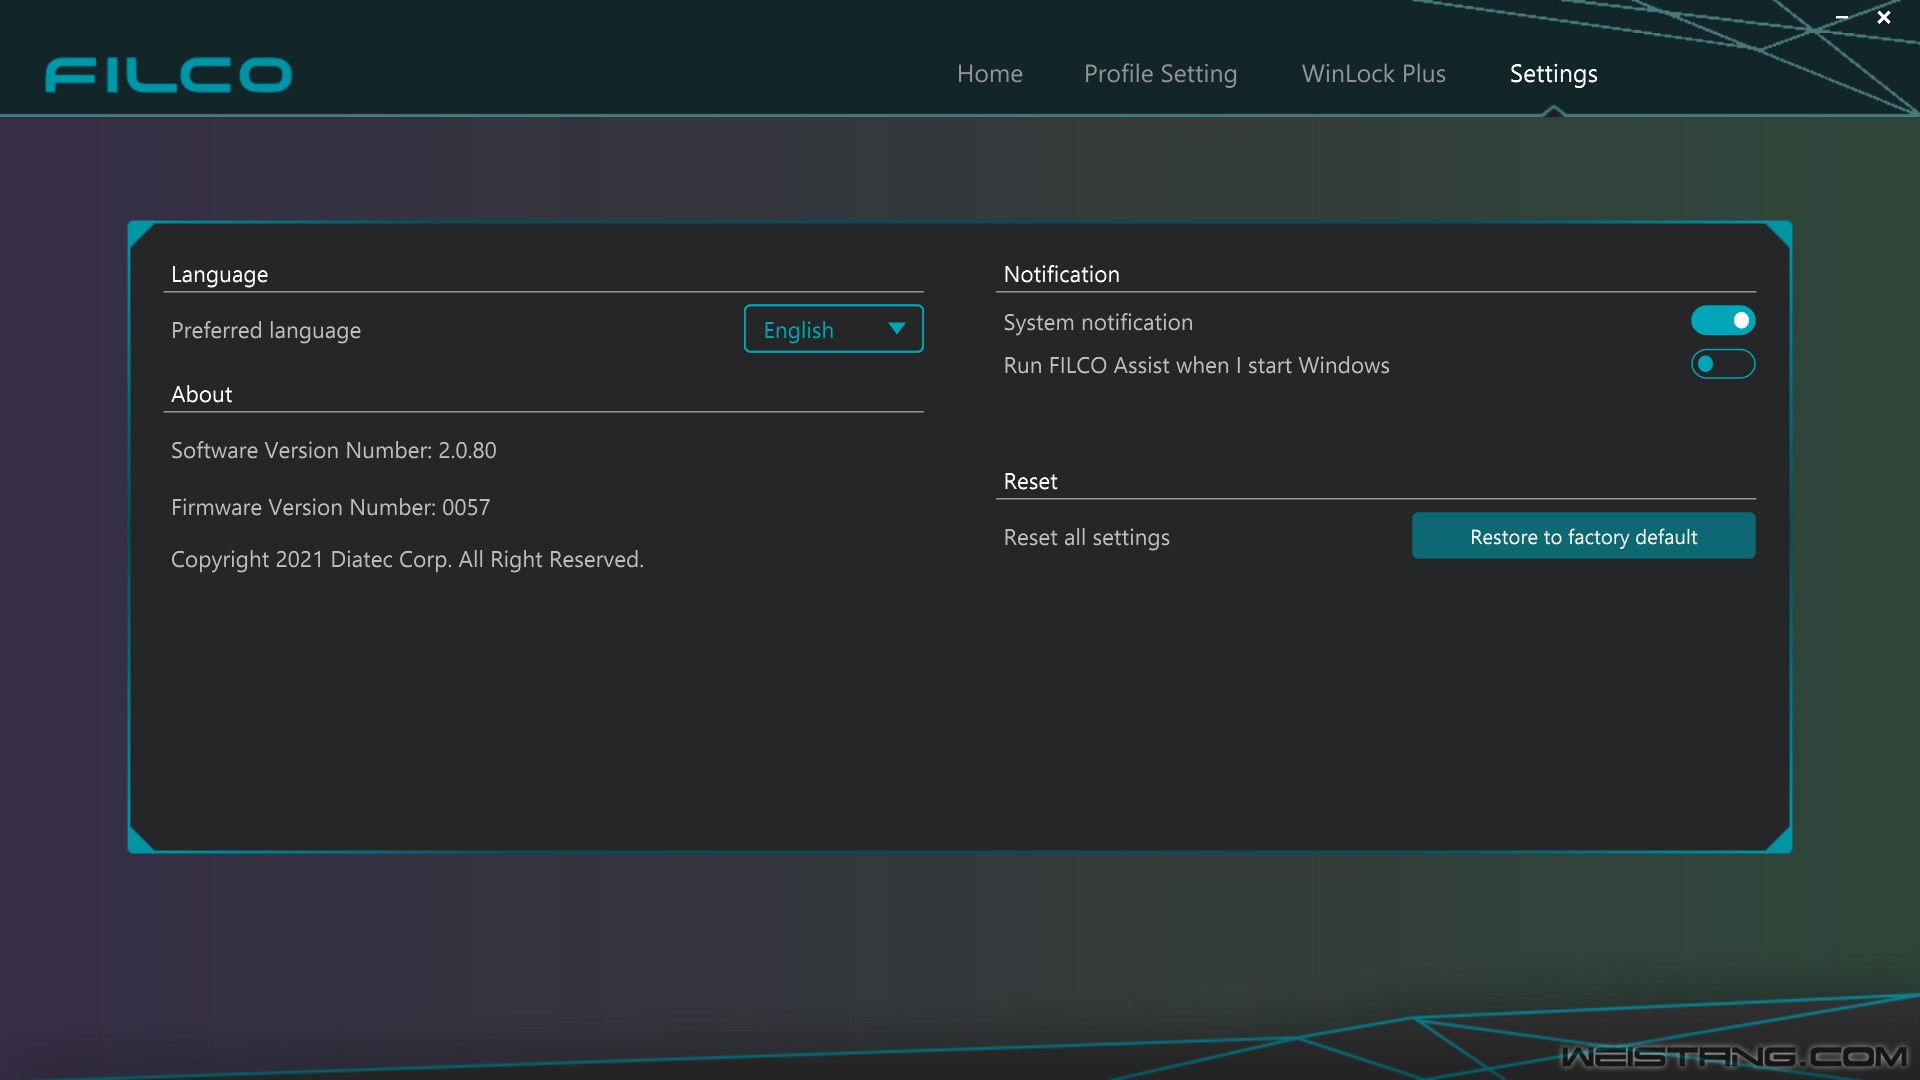
Task: Click the About section heading
Action: click(201, 395)
